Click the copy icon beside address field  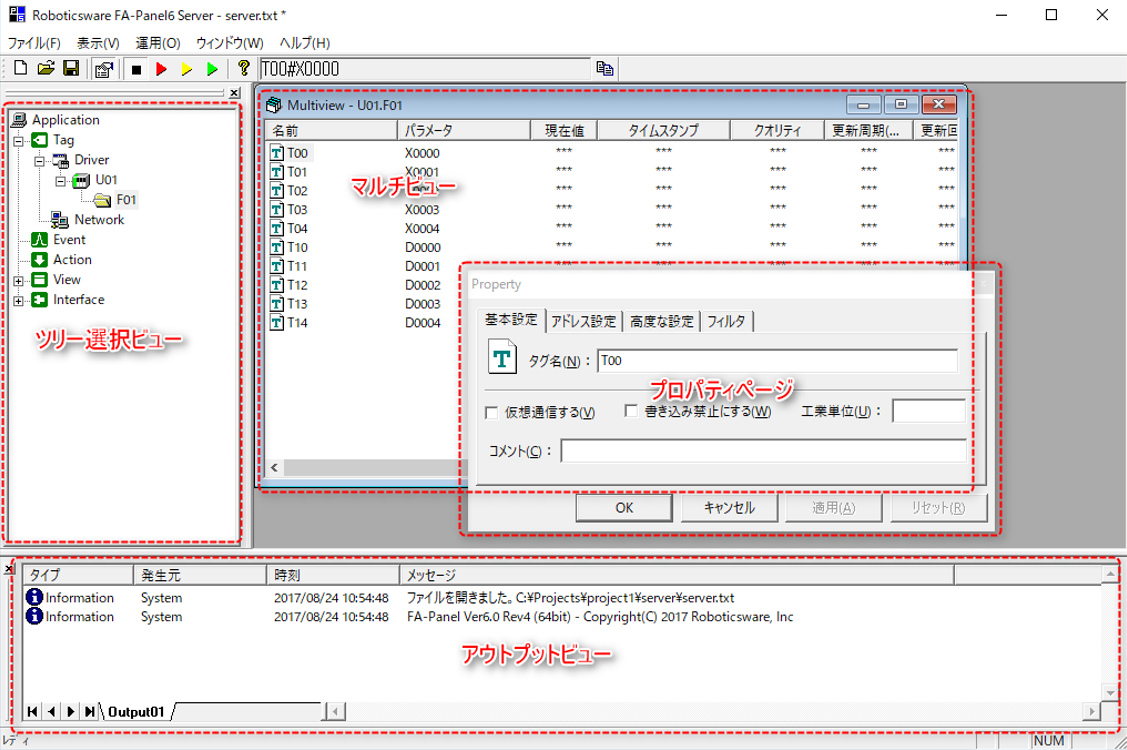point(604,69)
